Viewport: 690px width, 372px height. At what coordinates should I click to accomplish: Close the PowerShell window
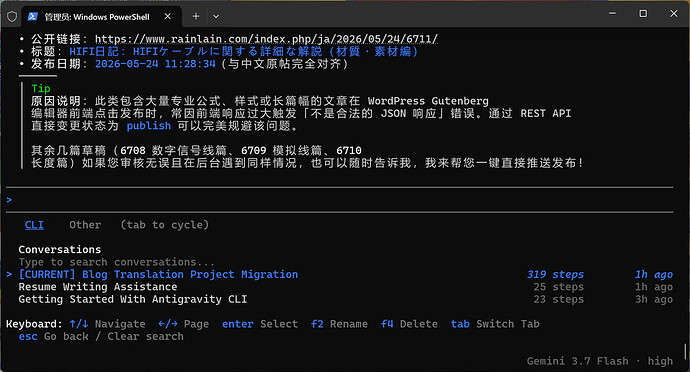click(674, 14)
